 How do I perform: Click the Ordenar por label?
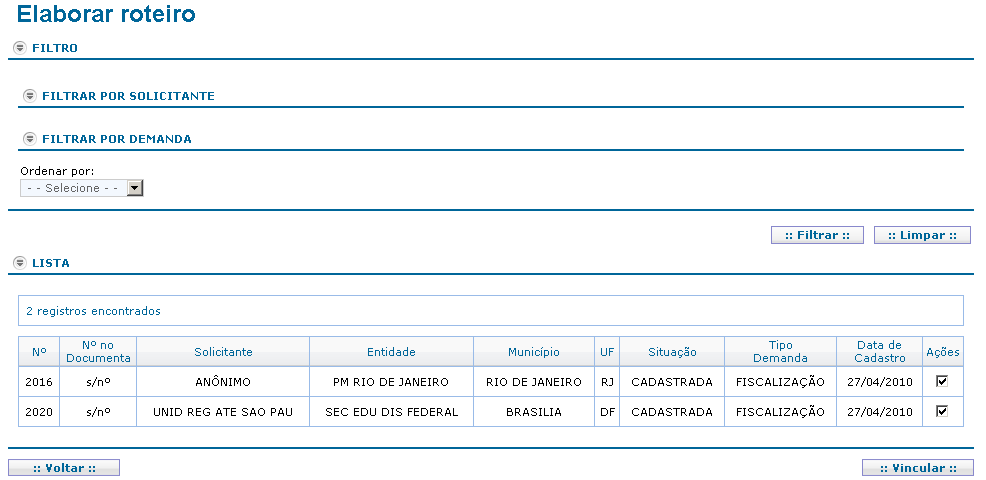pyautogui.click(x=57, y=171)
